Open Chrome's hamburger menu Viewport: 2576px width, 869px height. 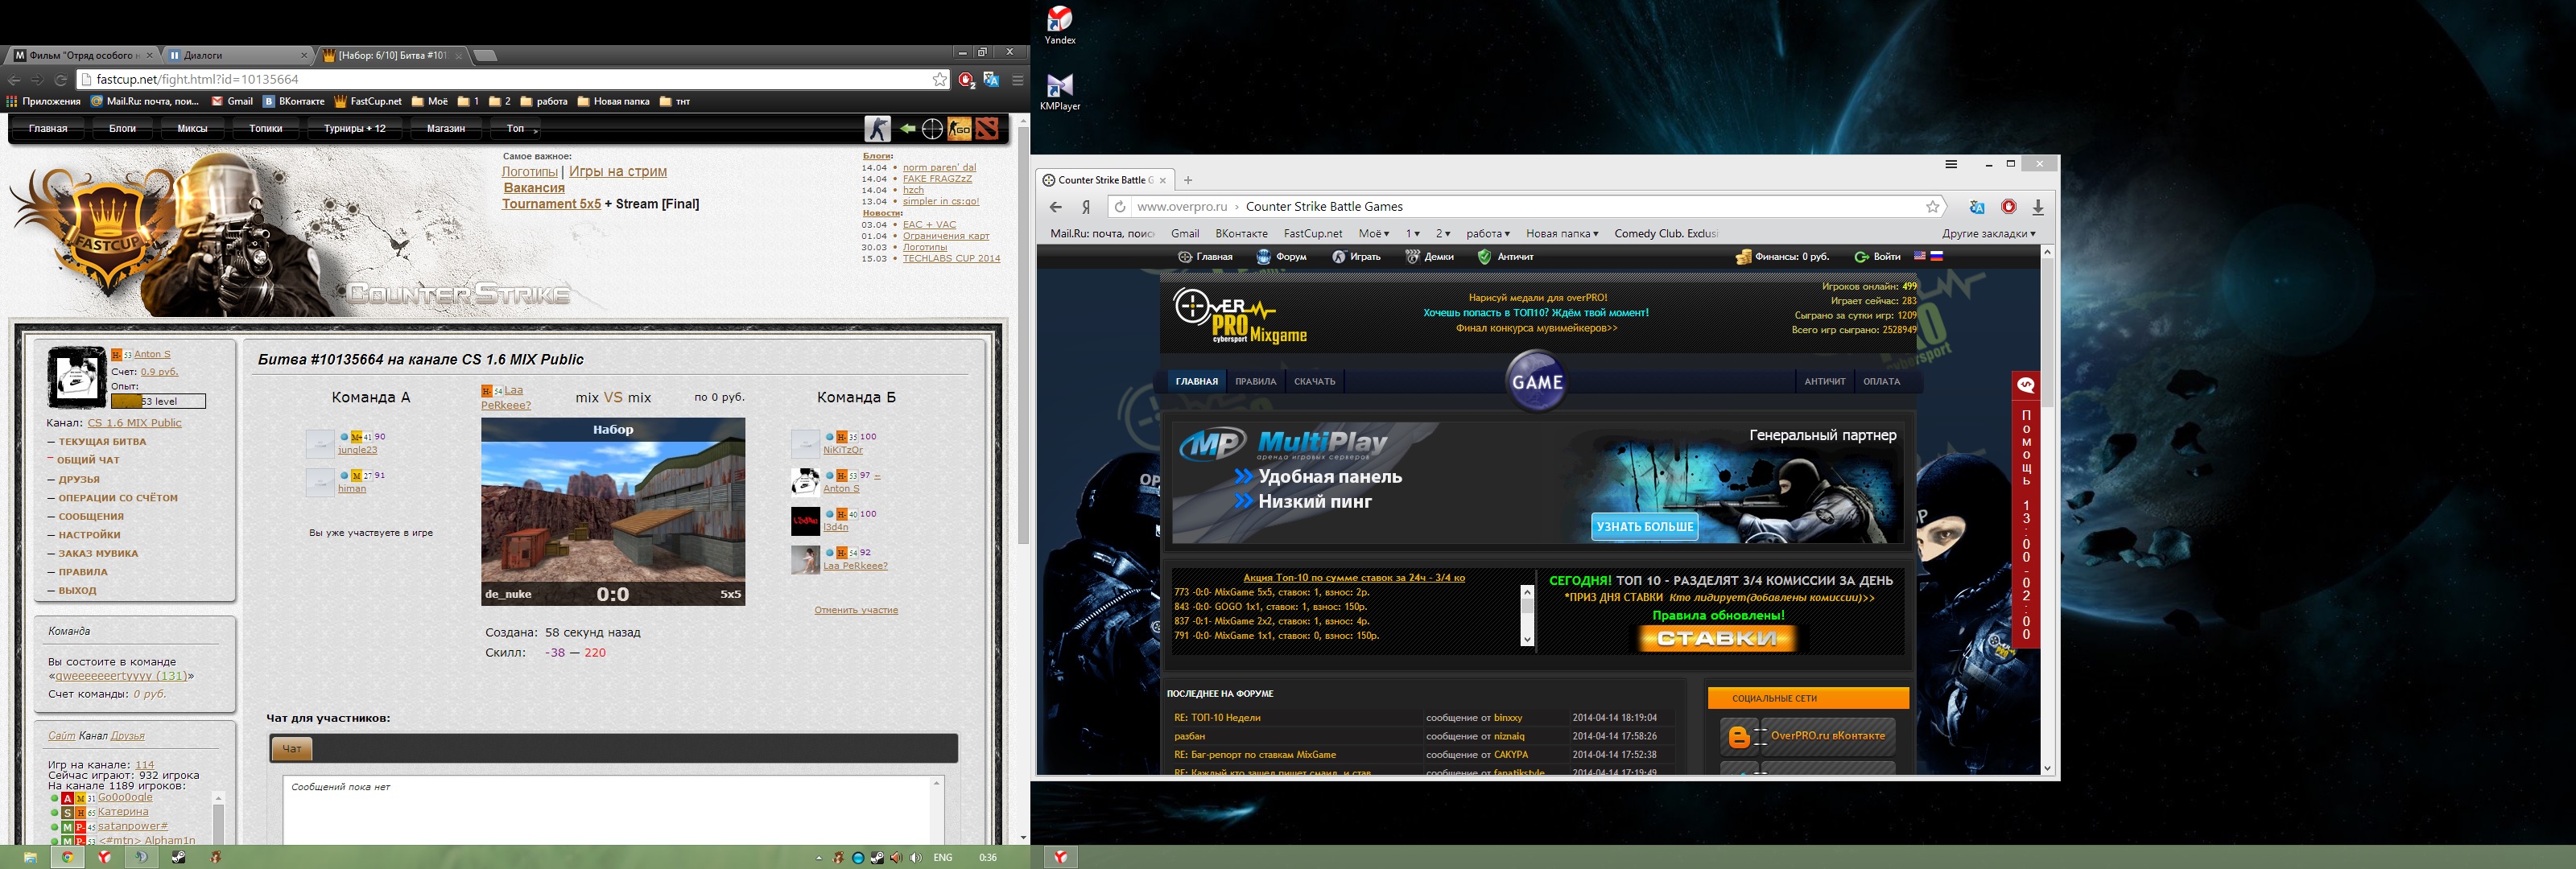(1017, 80)
